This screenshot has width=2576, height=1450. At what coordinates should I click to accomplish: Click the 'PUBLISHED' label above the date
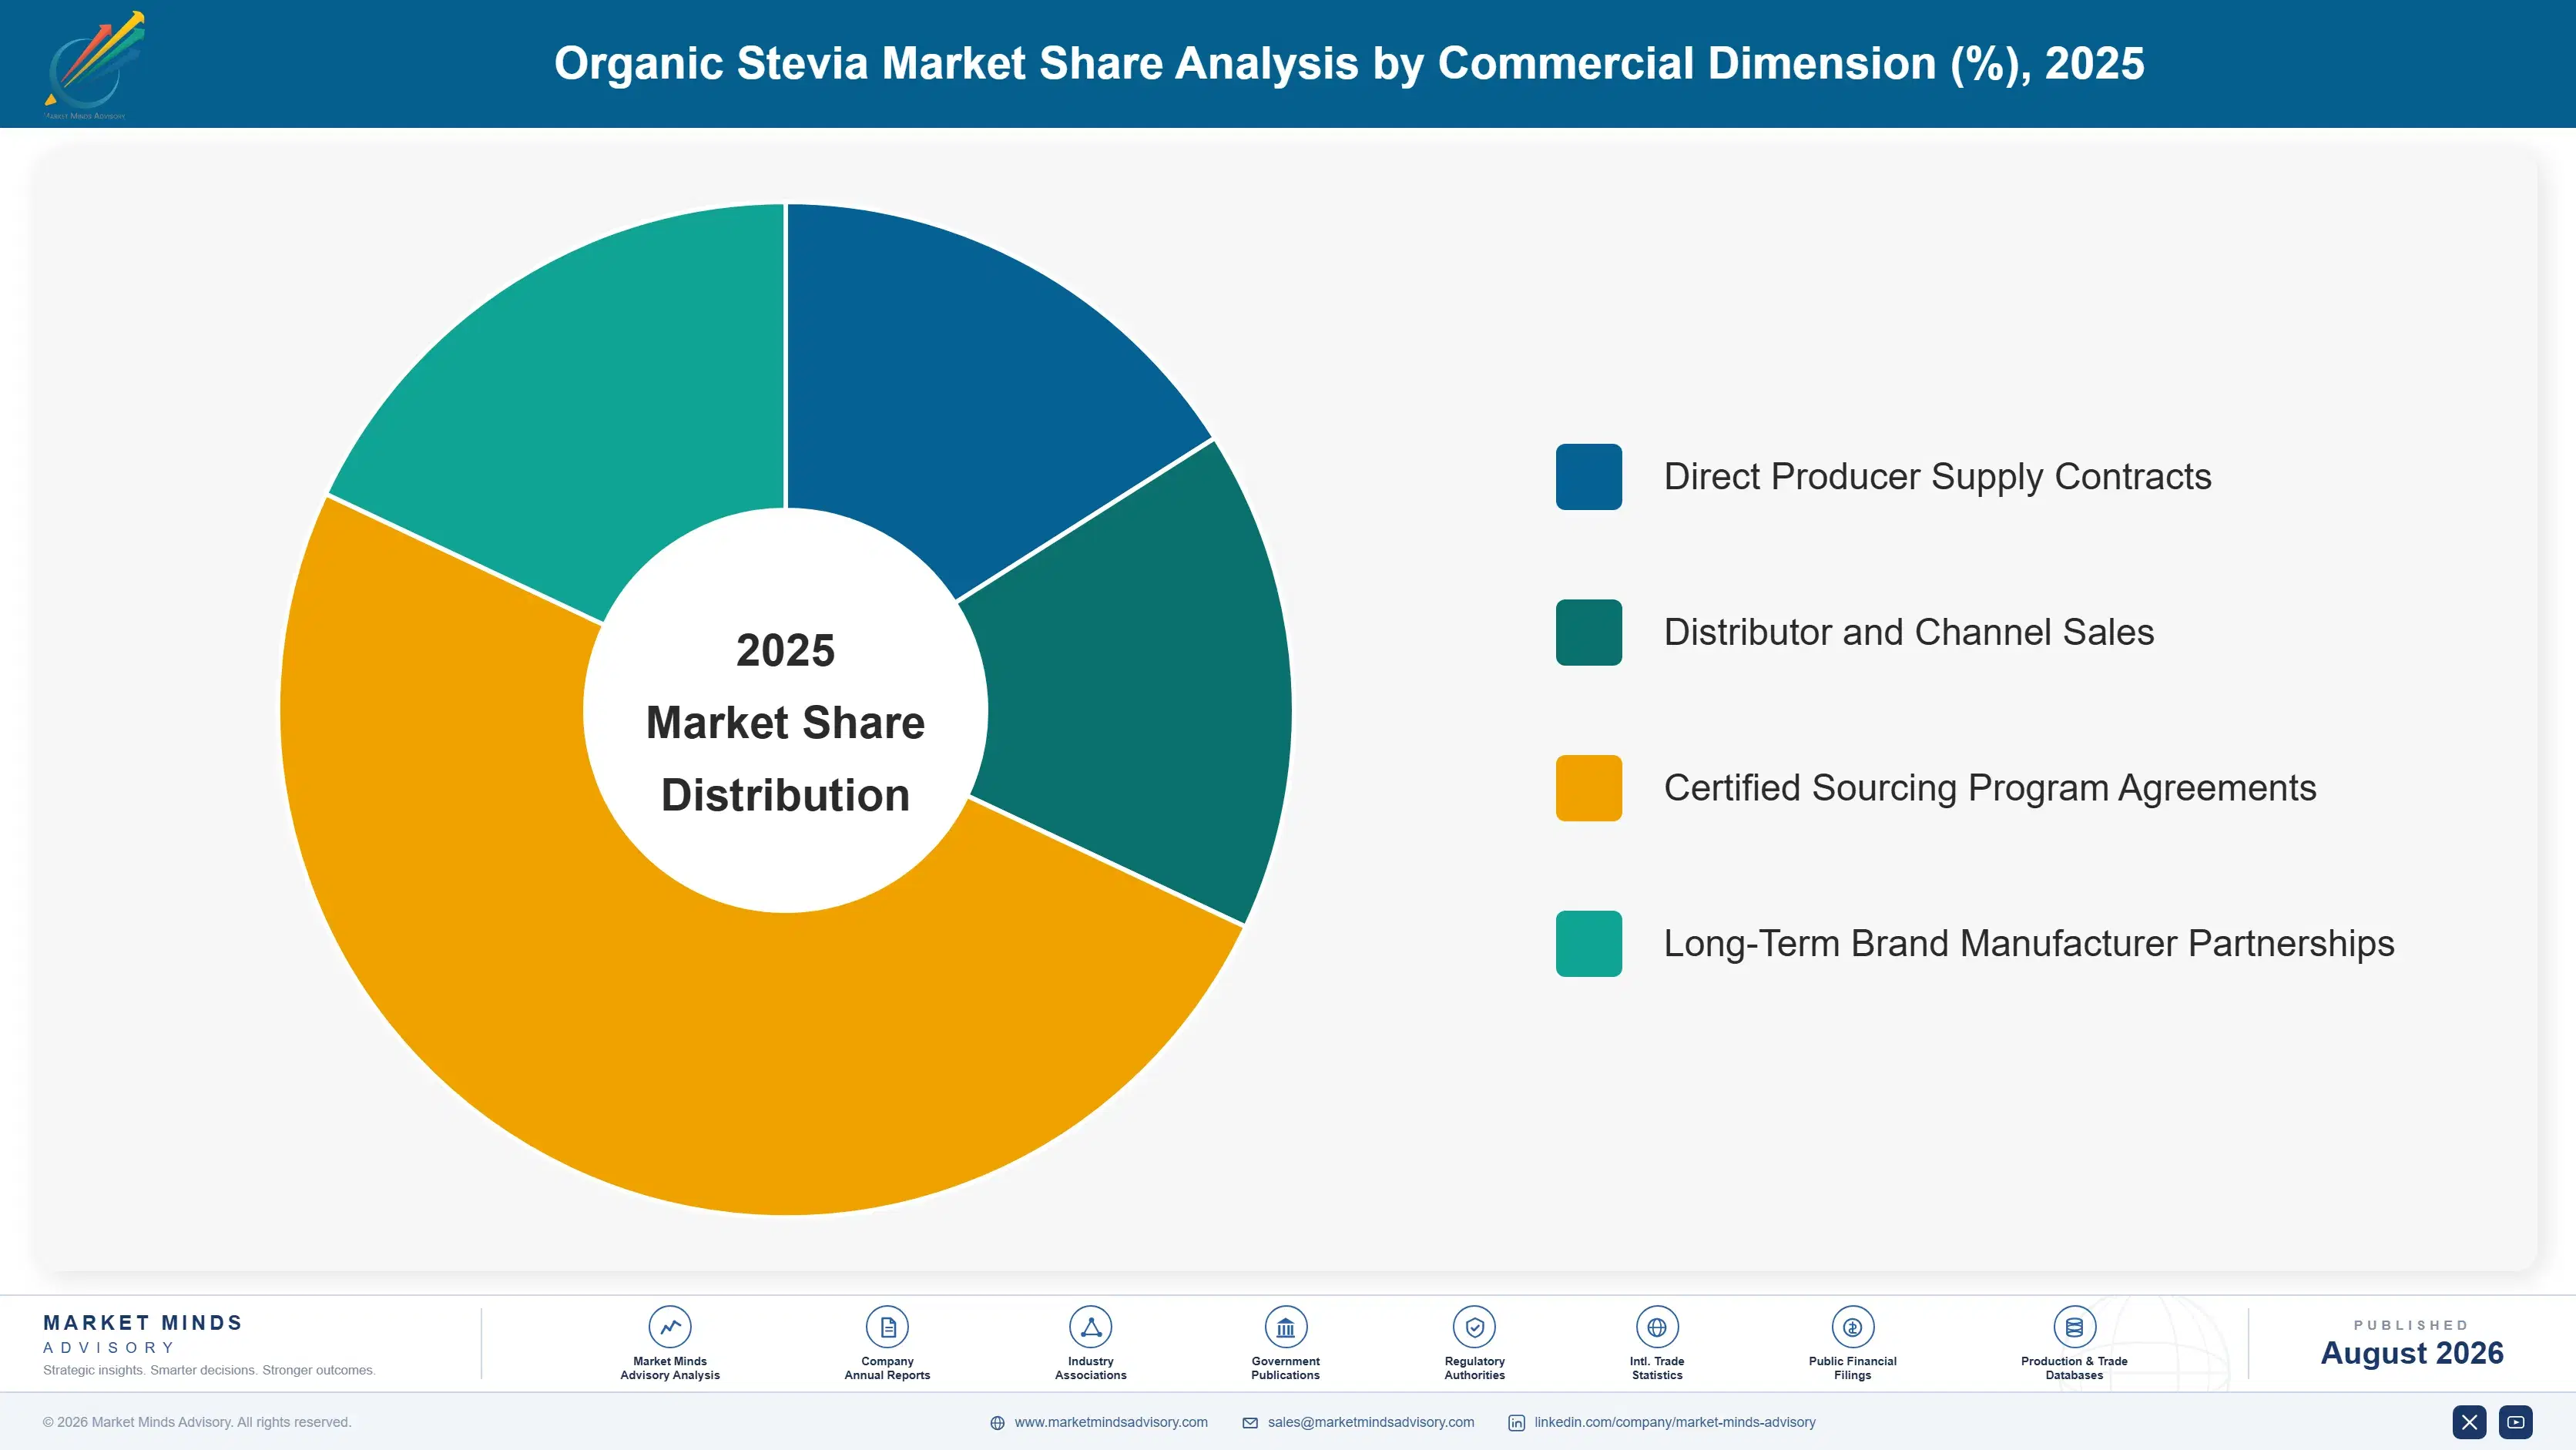(x=2411, y=1325)
